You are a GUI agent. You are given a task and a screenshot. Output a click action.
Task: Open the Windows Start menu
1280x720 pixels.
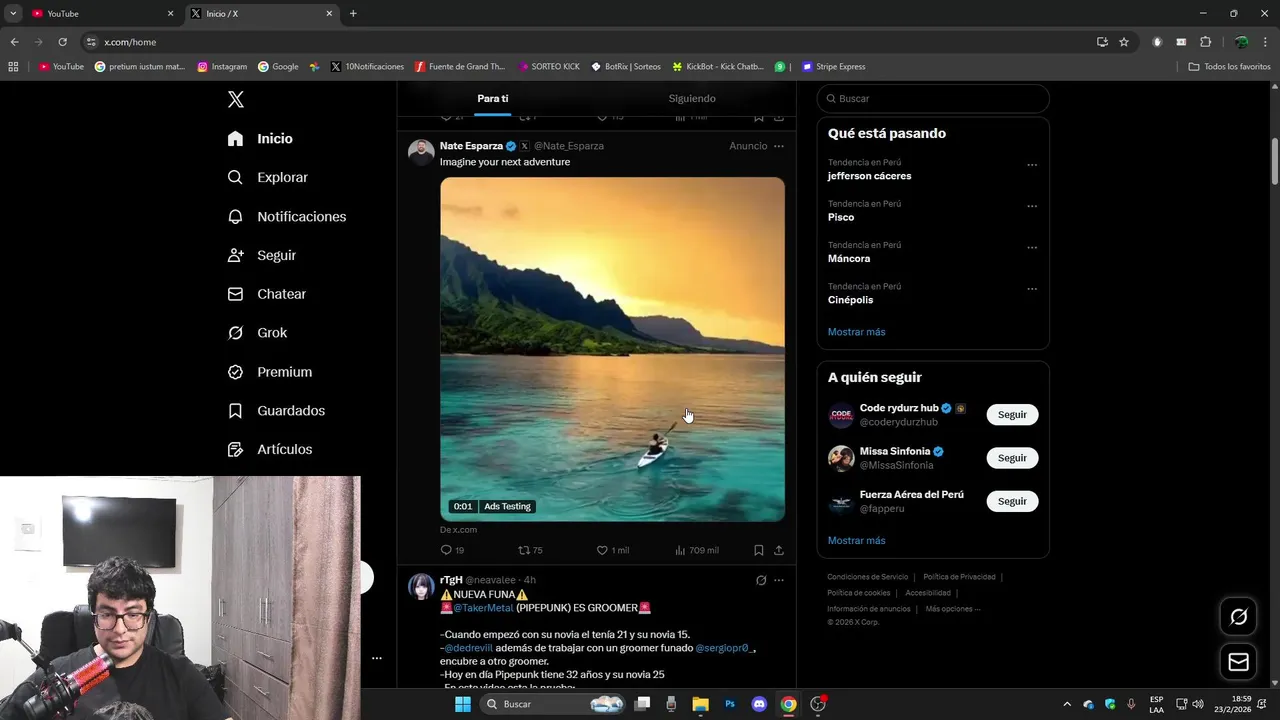tap(462, 704)
